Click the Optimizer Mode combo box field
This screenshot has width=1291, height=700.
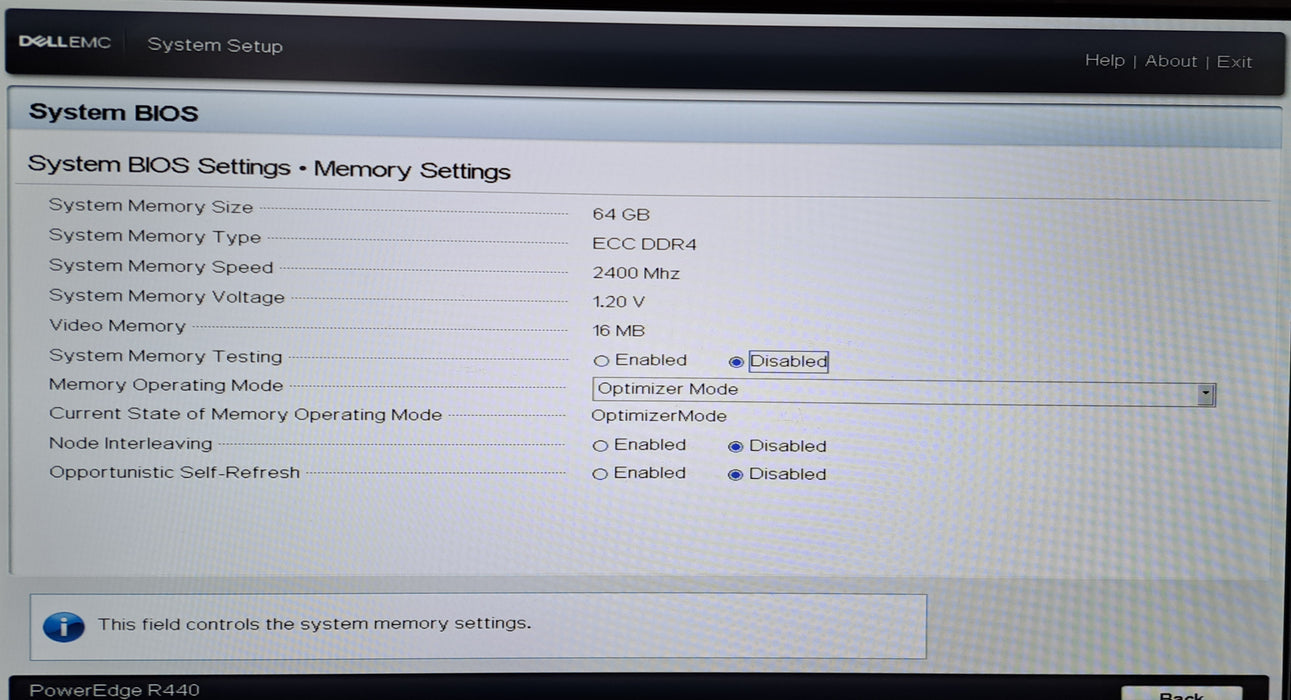click(904, 391)
